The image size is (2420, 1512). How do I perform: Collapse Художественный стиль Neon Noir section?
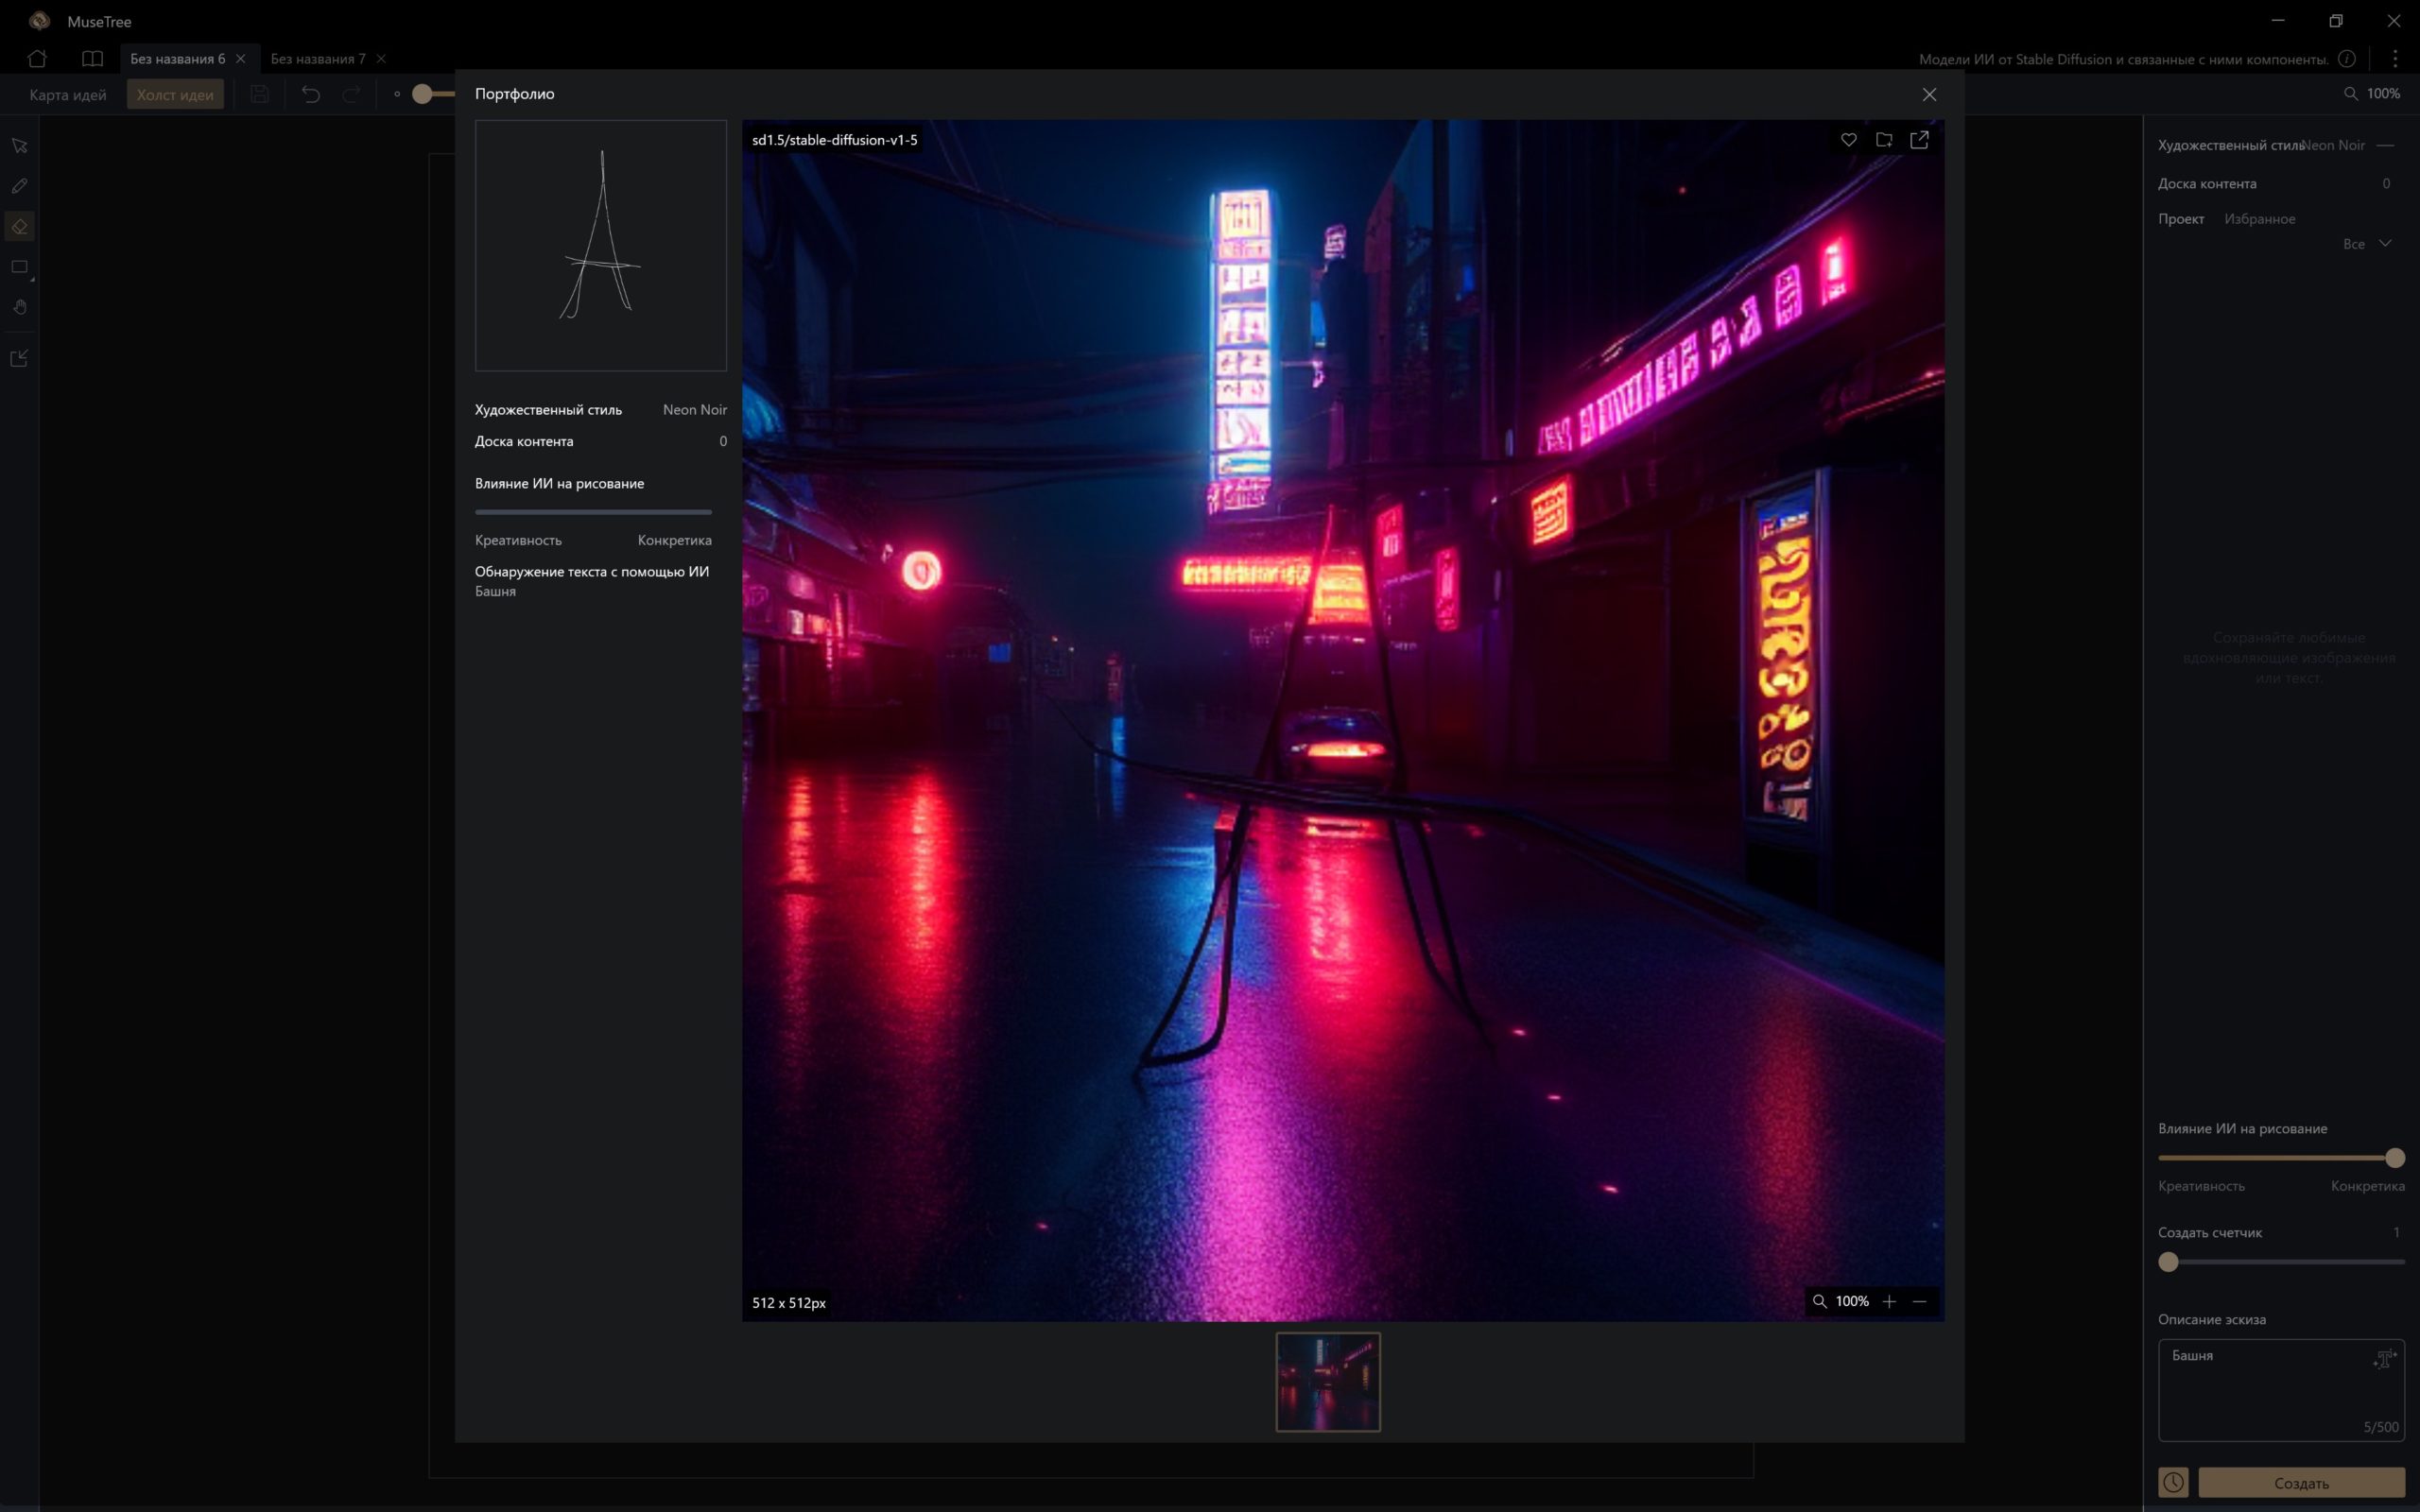(2385, 145)
